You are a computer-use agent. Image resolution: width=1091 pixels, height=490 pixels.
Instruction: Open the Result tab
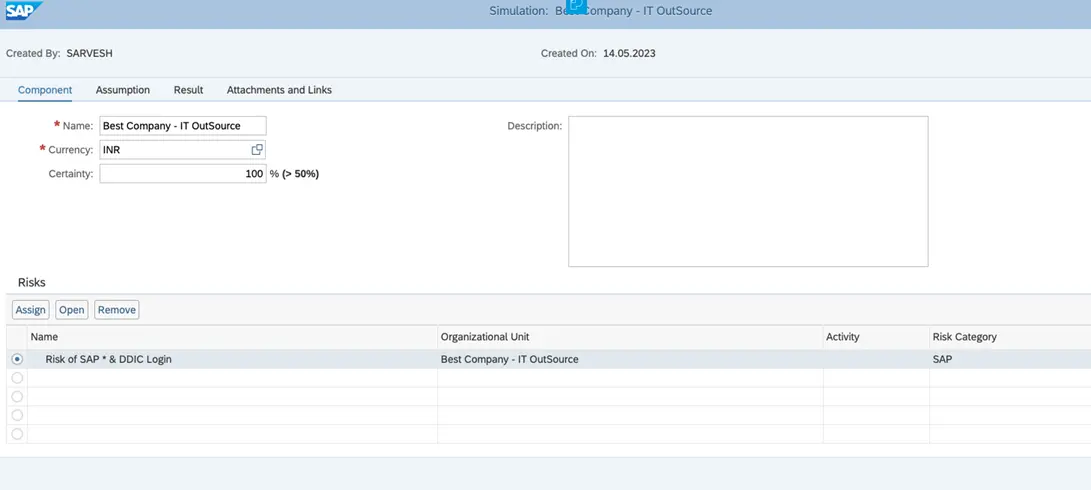click(188, 90)
